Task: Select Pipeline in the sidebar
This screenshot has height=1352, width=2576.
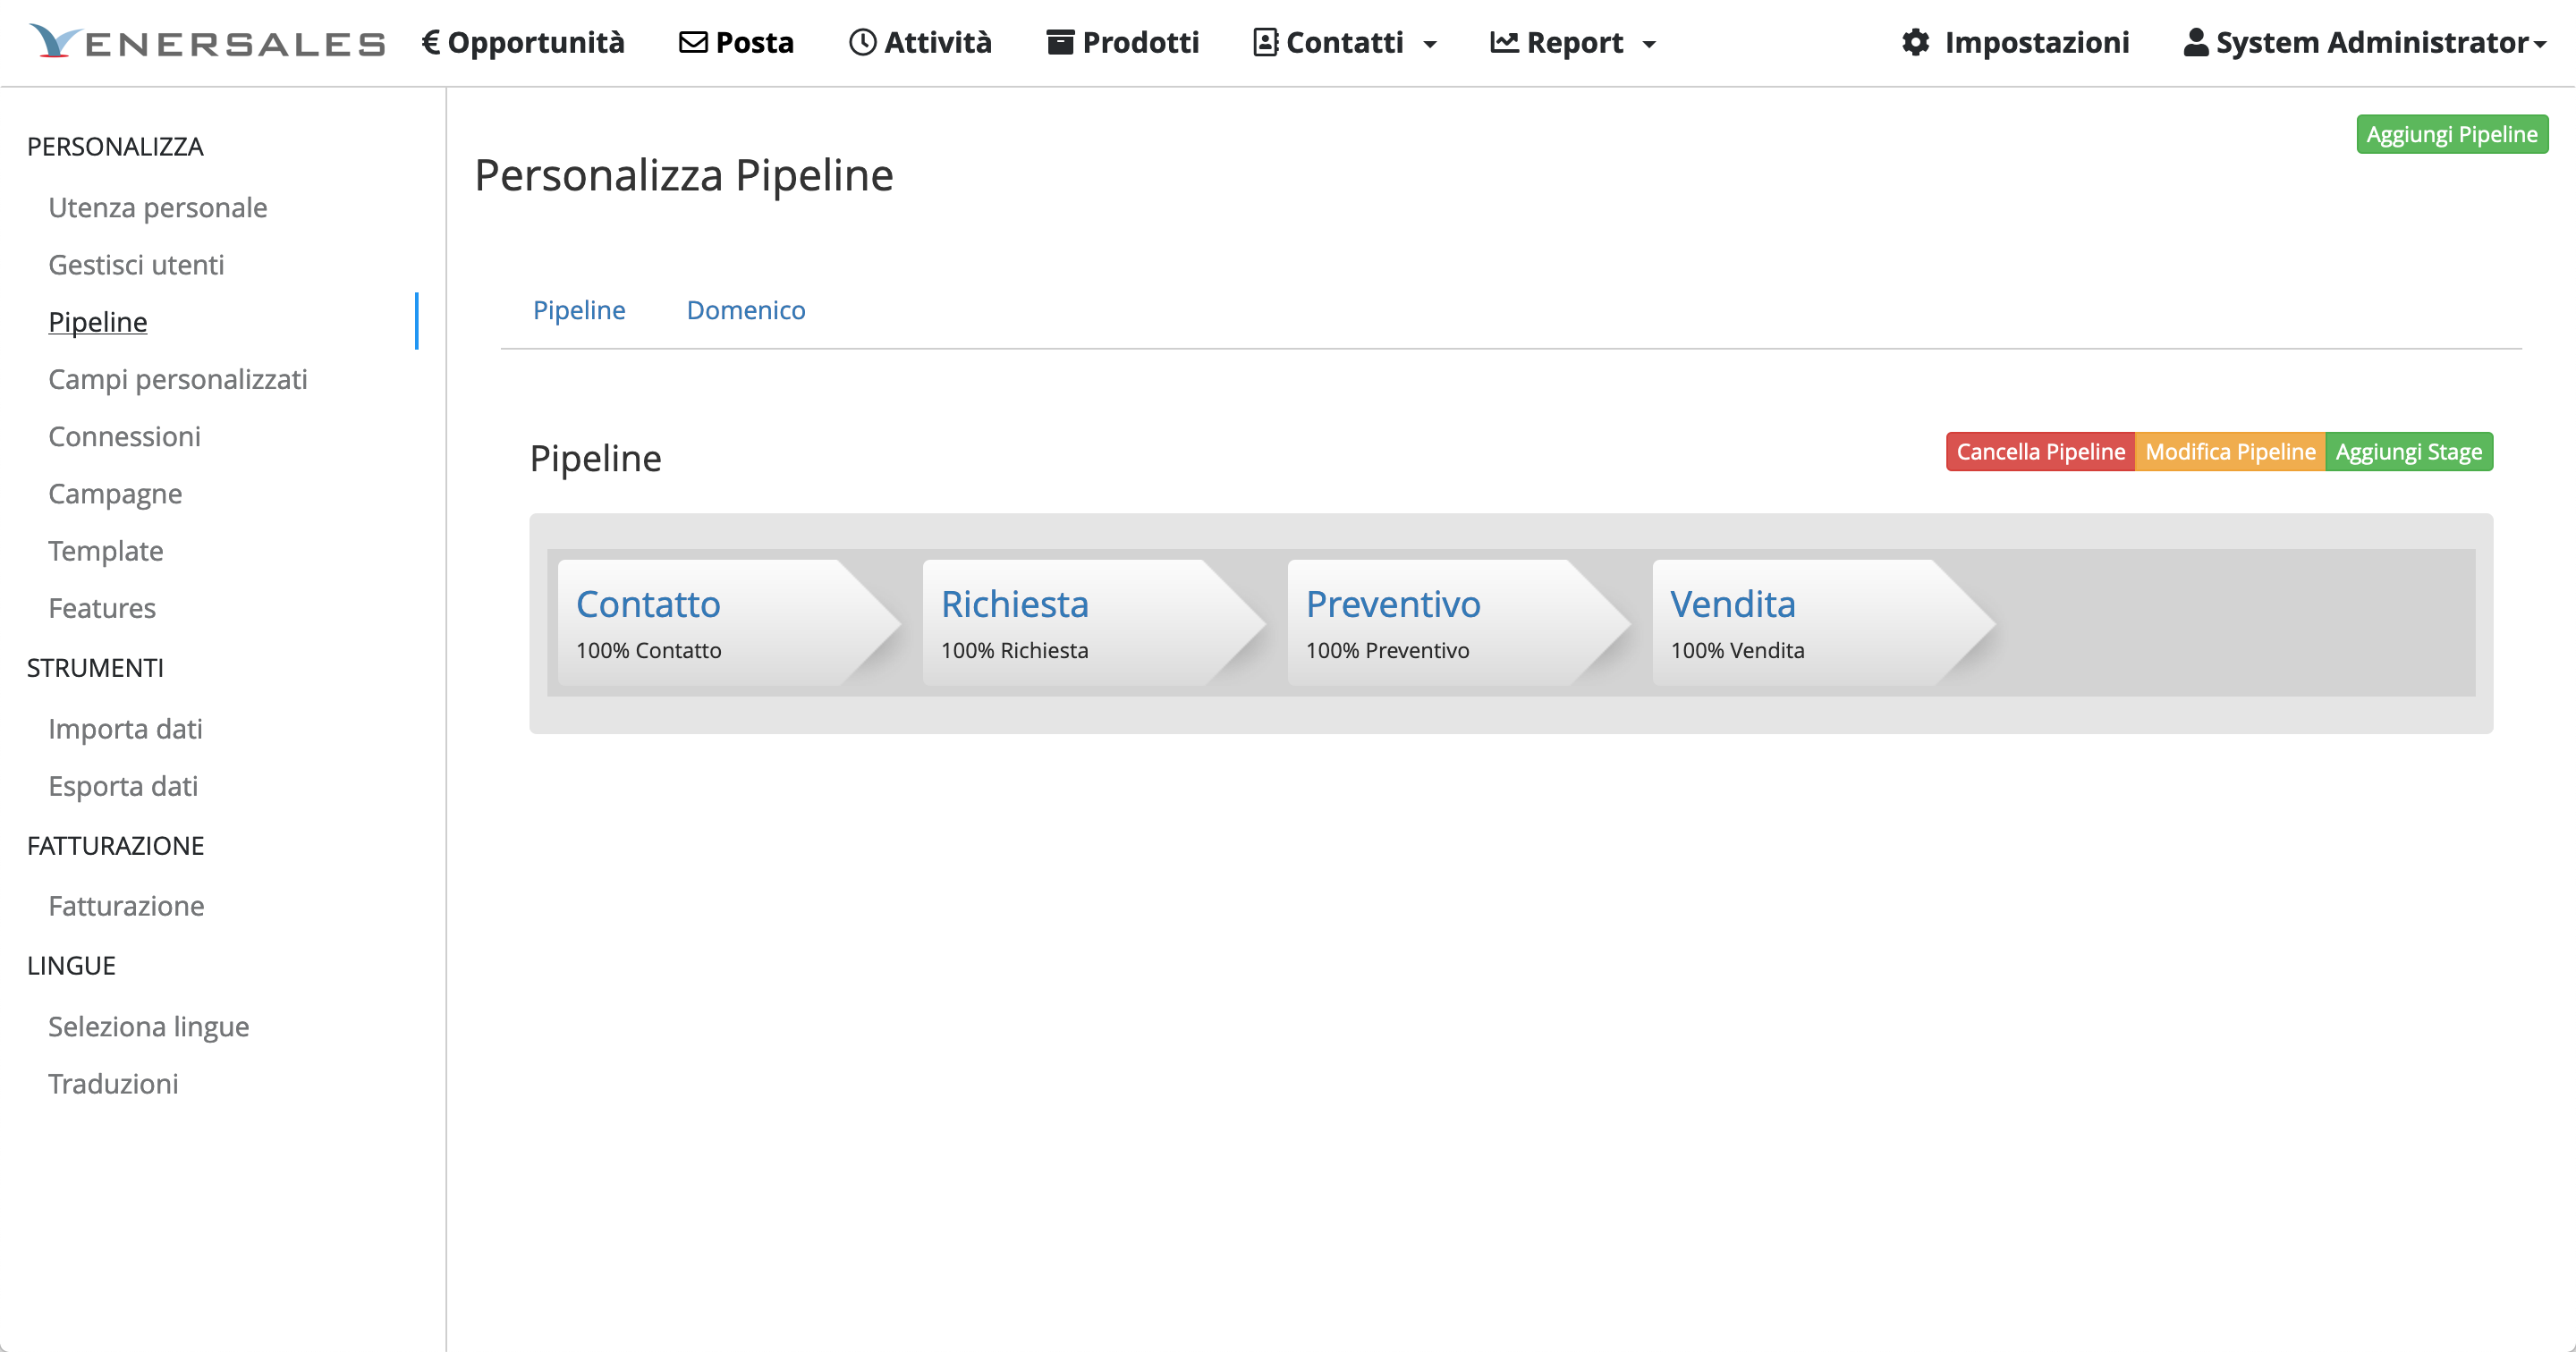Action: tap(98, 322)
